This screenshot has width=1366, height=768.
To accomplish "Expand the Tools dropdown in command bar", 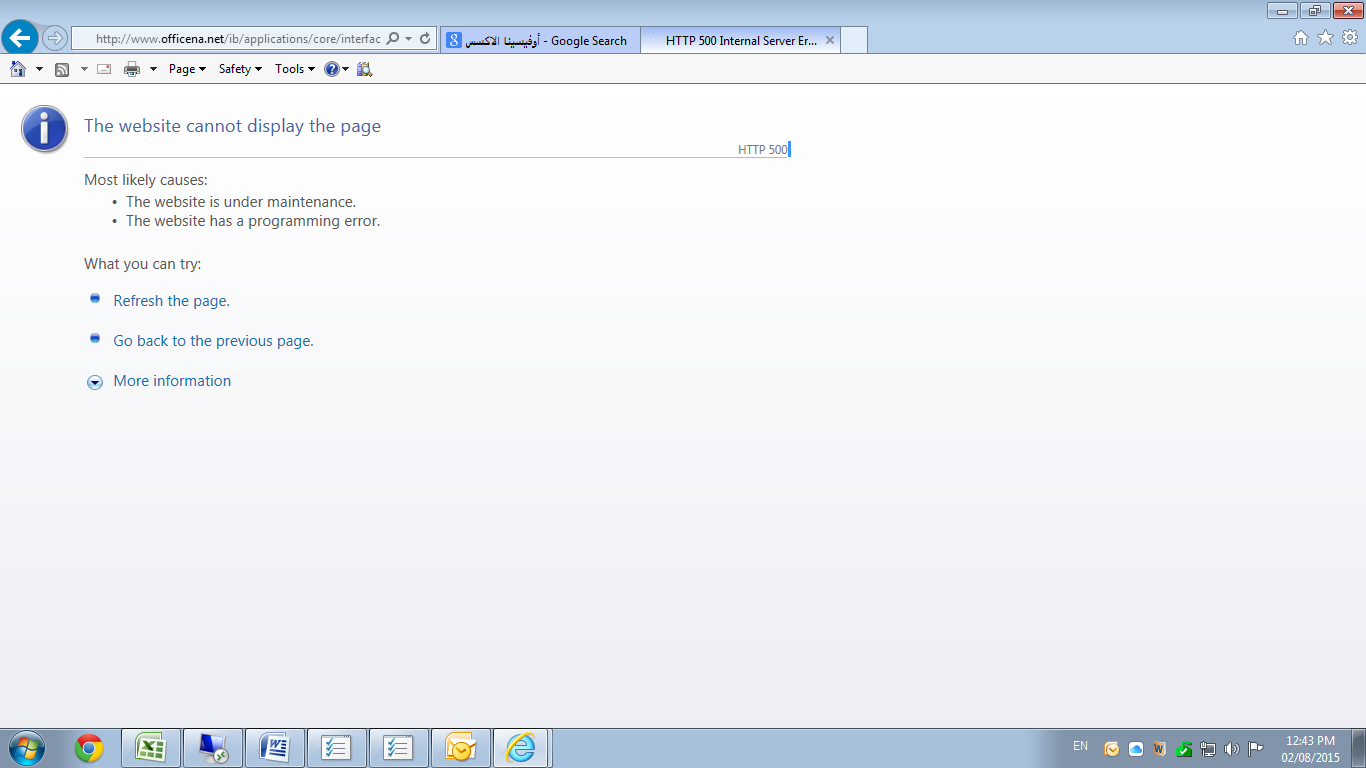I will 294,69.
